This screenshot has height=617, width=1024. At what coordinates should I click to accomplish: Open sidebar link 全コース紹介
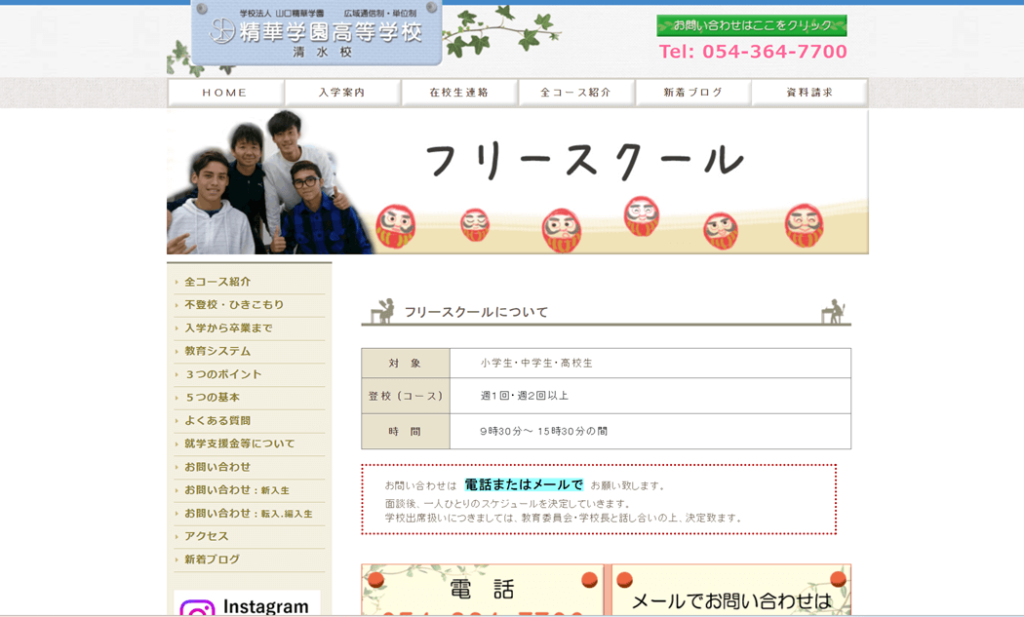(217, 281)
